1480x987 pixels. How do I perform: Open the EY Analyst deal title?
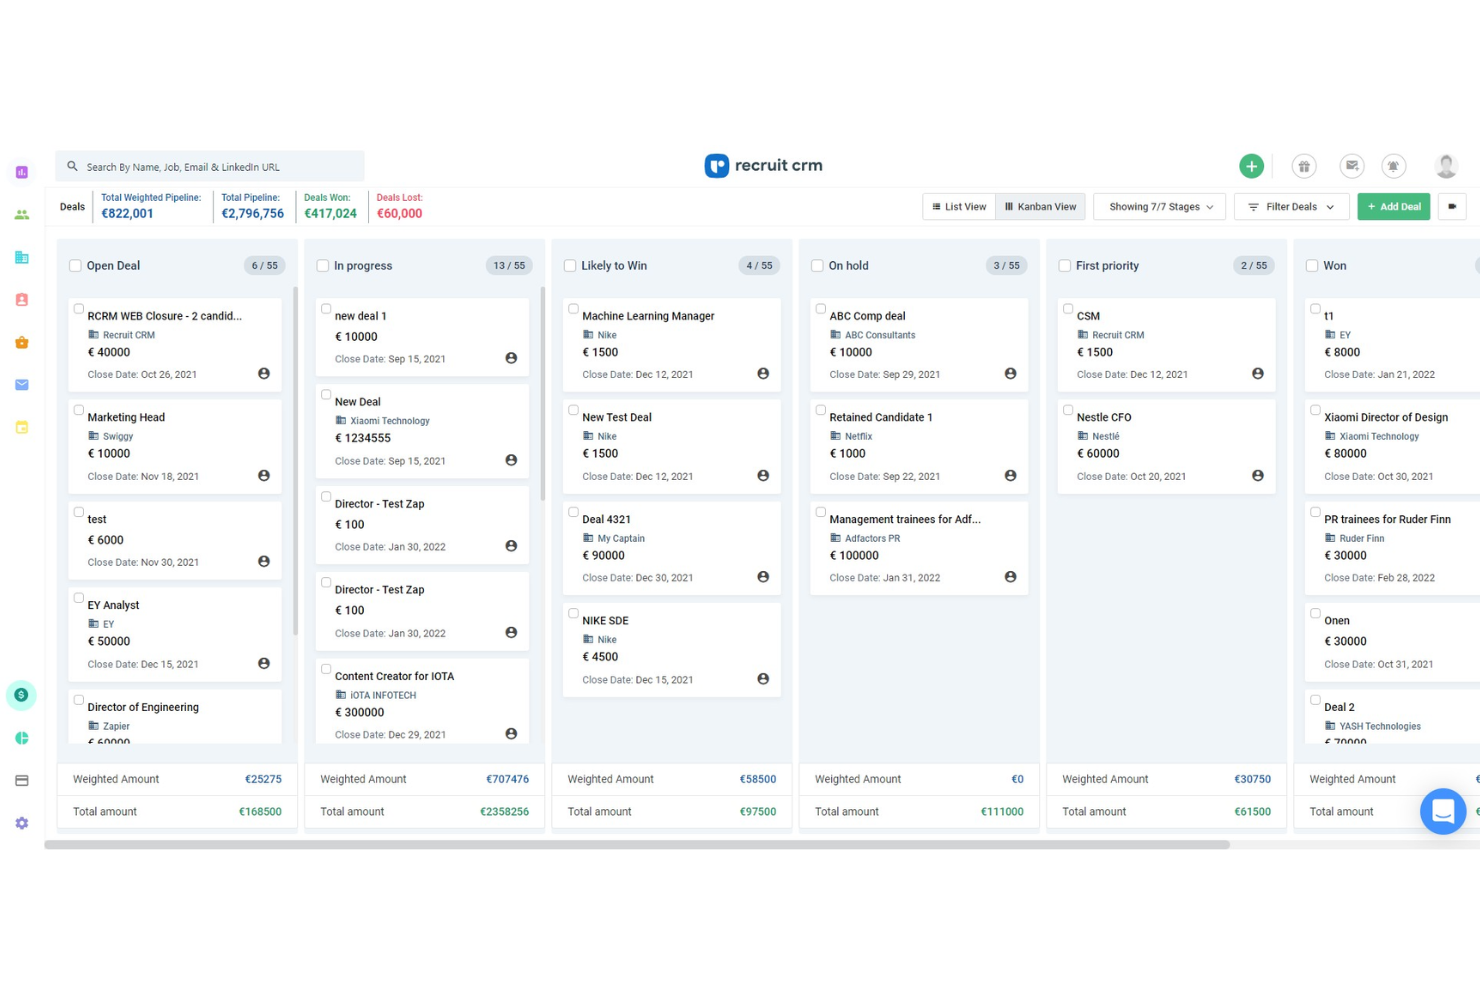(x=113, y=606)
